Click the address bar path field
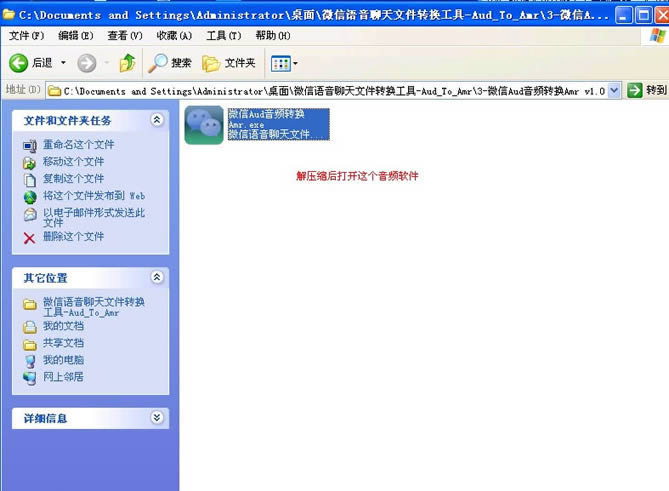This screenshot has width=669, height=491. [330, 90]
